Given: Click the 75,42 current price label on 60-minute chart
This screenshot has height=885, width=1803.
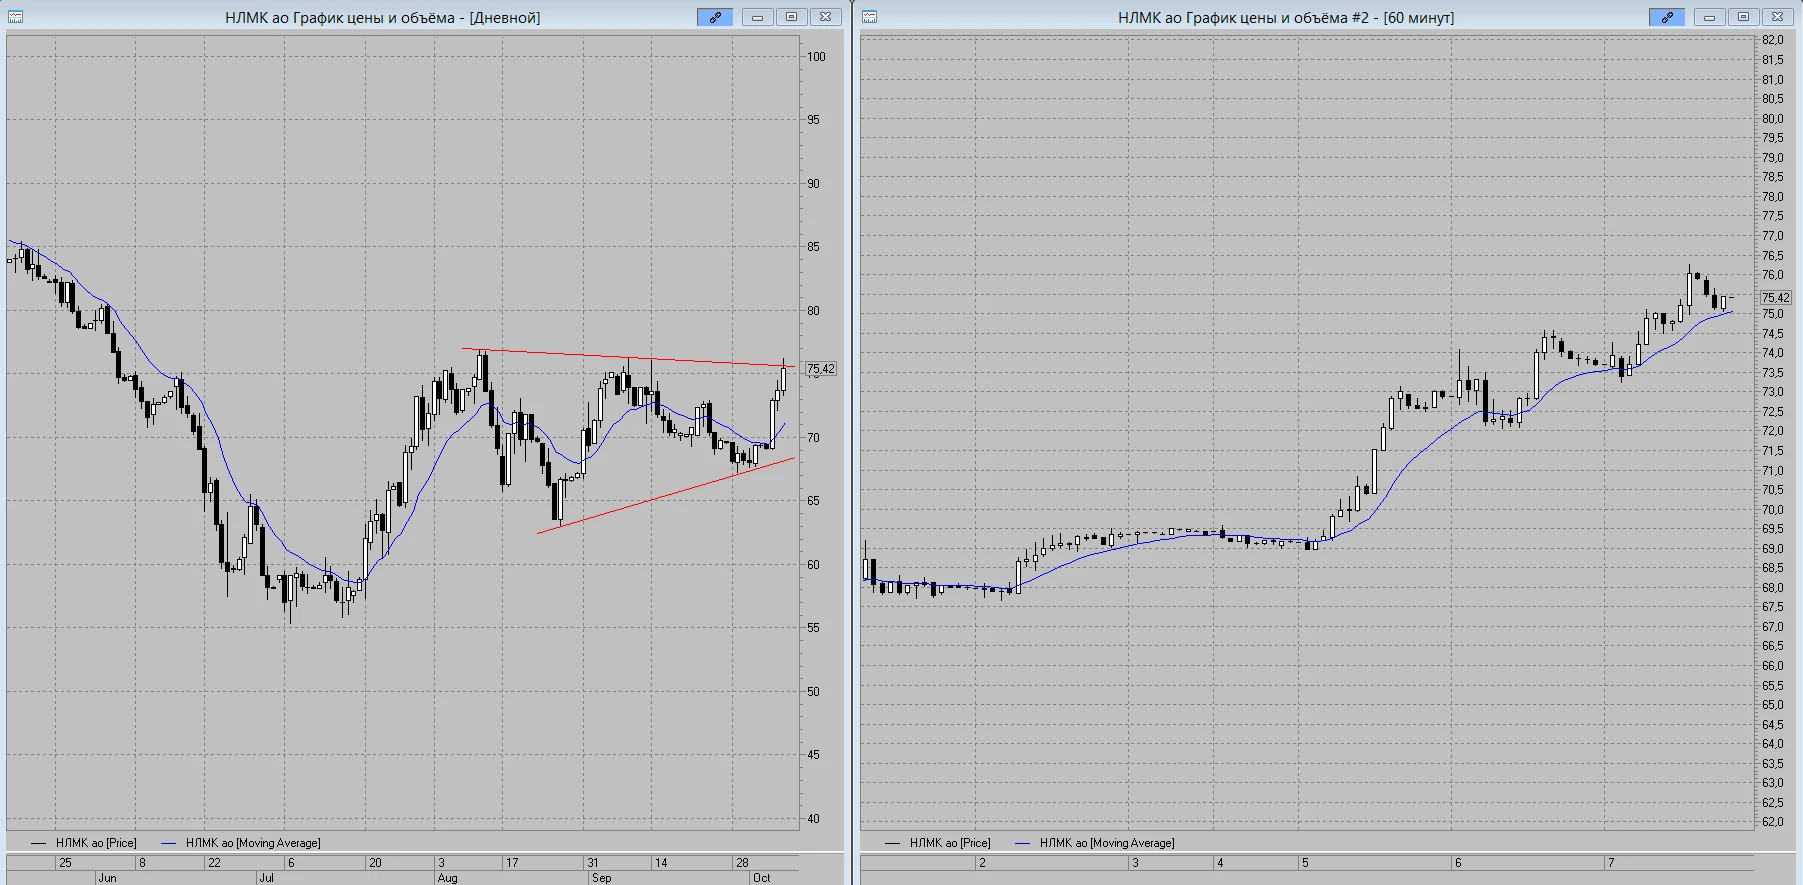Looking at the screenshot, I should pos(1776,298).
